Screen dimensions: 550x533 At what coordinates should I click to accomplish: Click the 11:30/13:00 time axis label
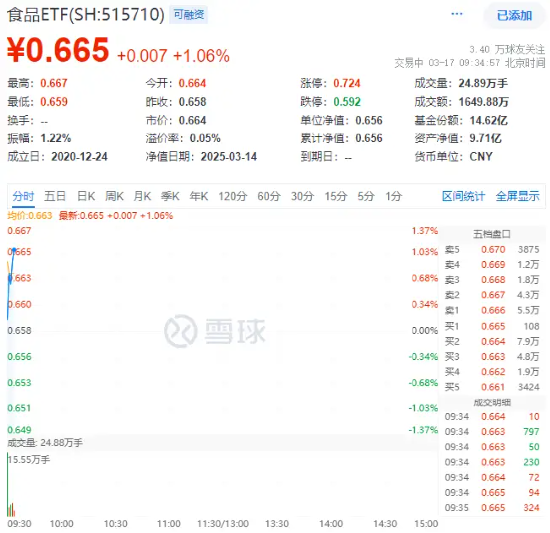tap(223, 524)
